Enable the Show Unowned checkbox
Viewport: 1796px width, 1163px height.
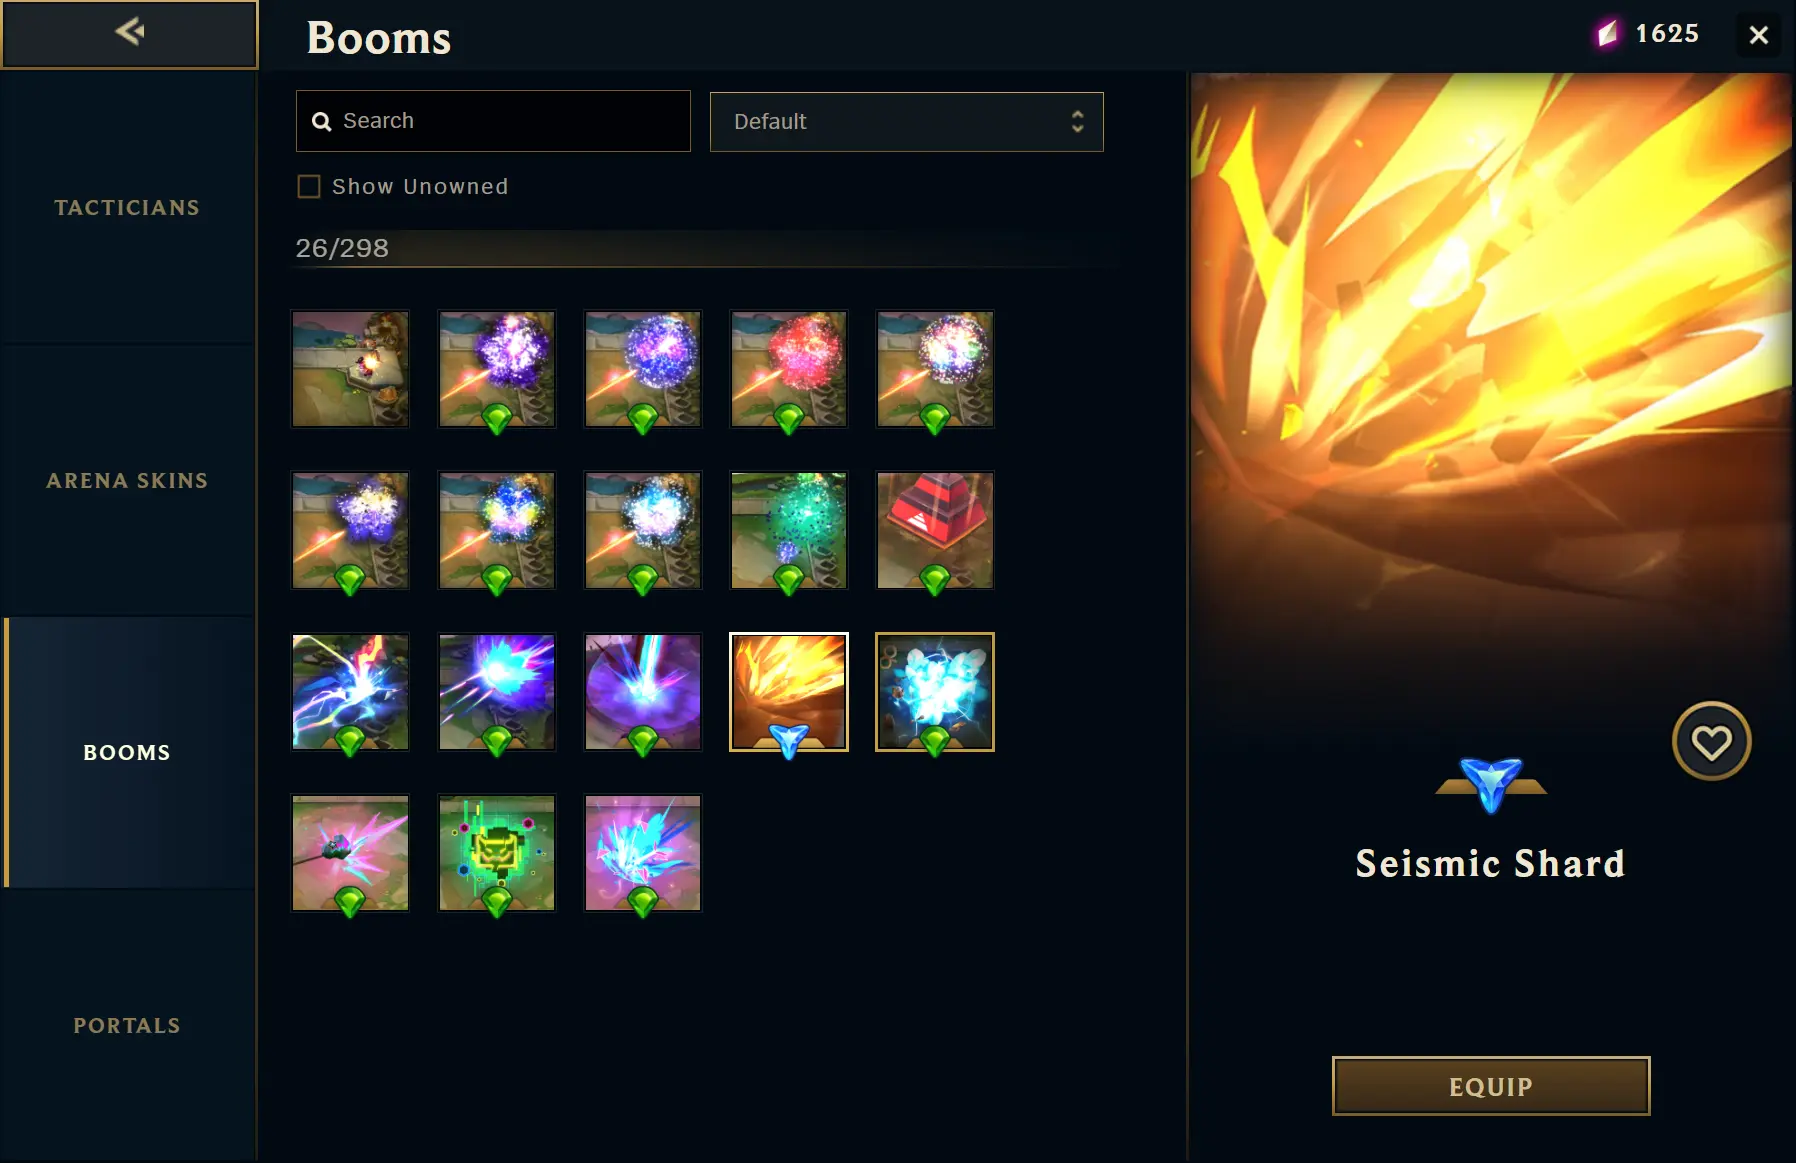tap(309, 187)
